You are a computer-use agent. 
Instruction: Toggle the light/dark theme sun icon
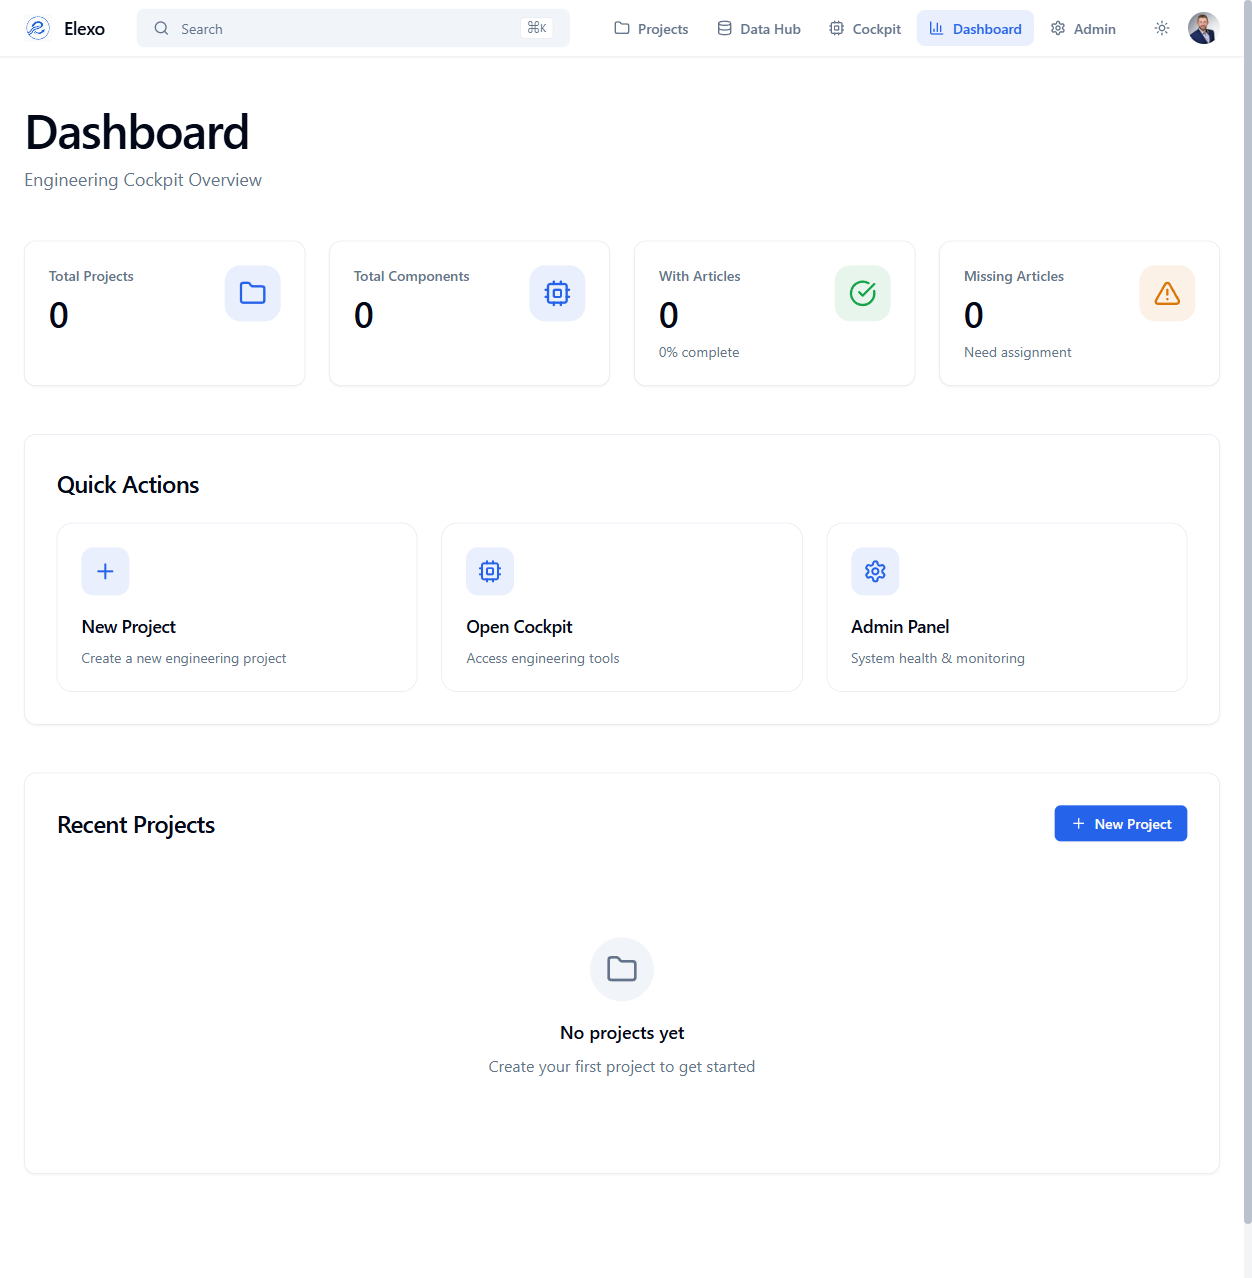click(x=1161, y=29)
